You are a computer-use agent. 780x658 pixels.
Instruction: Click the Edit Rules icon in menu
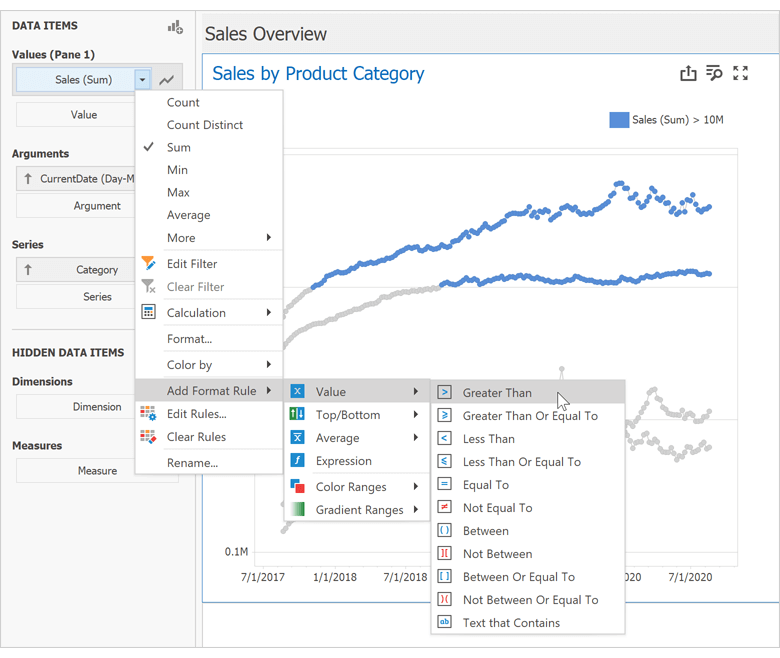(x=149, y=414)
